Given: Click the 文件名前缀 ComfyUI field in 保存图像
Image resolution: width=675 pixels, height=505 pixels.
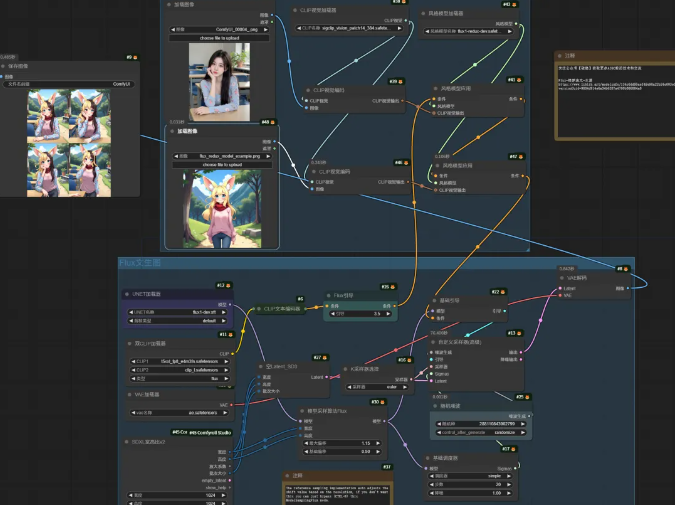Looking at the screenshot, I should pos(68,84).
